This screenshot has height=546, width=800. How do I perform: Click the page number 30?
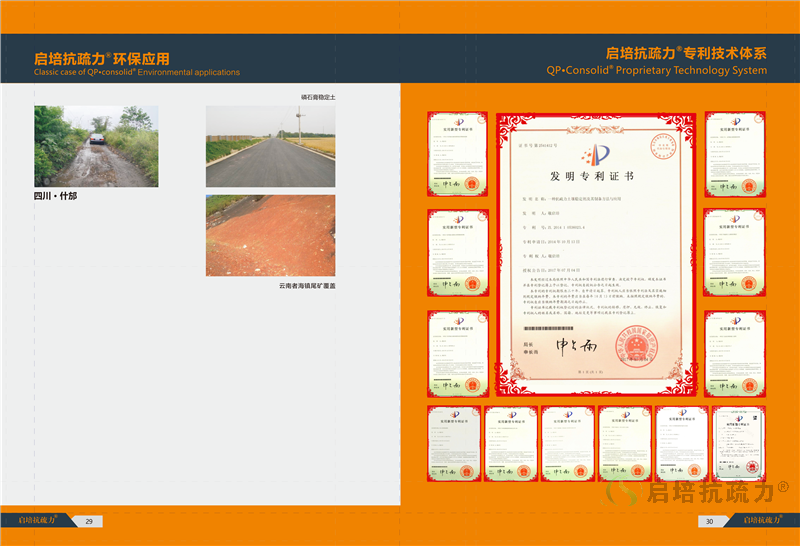tap(710, 522)
